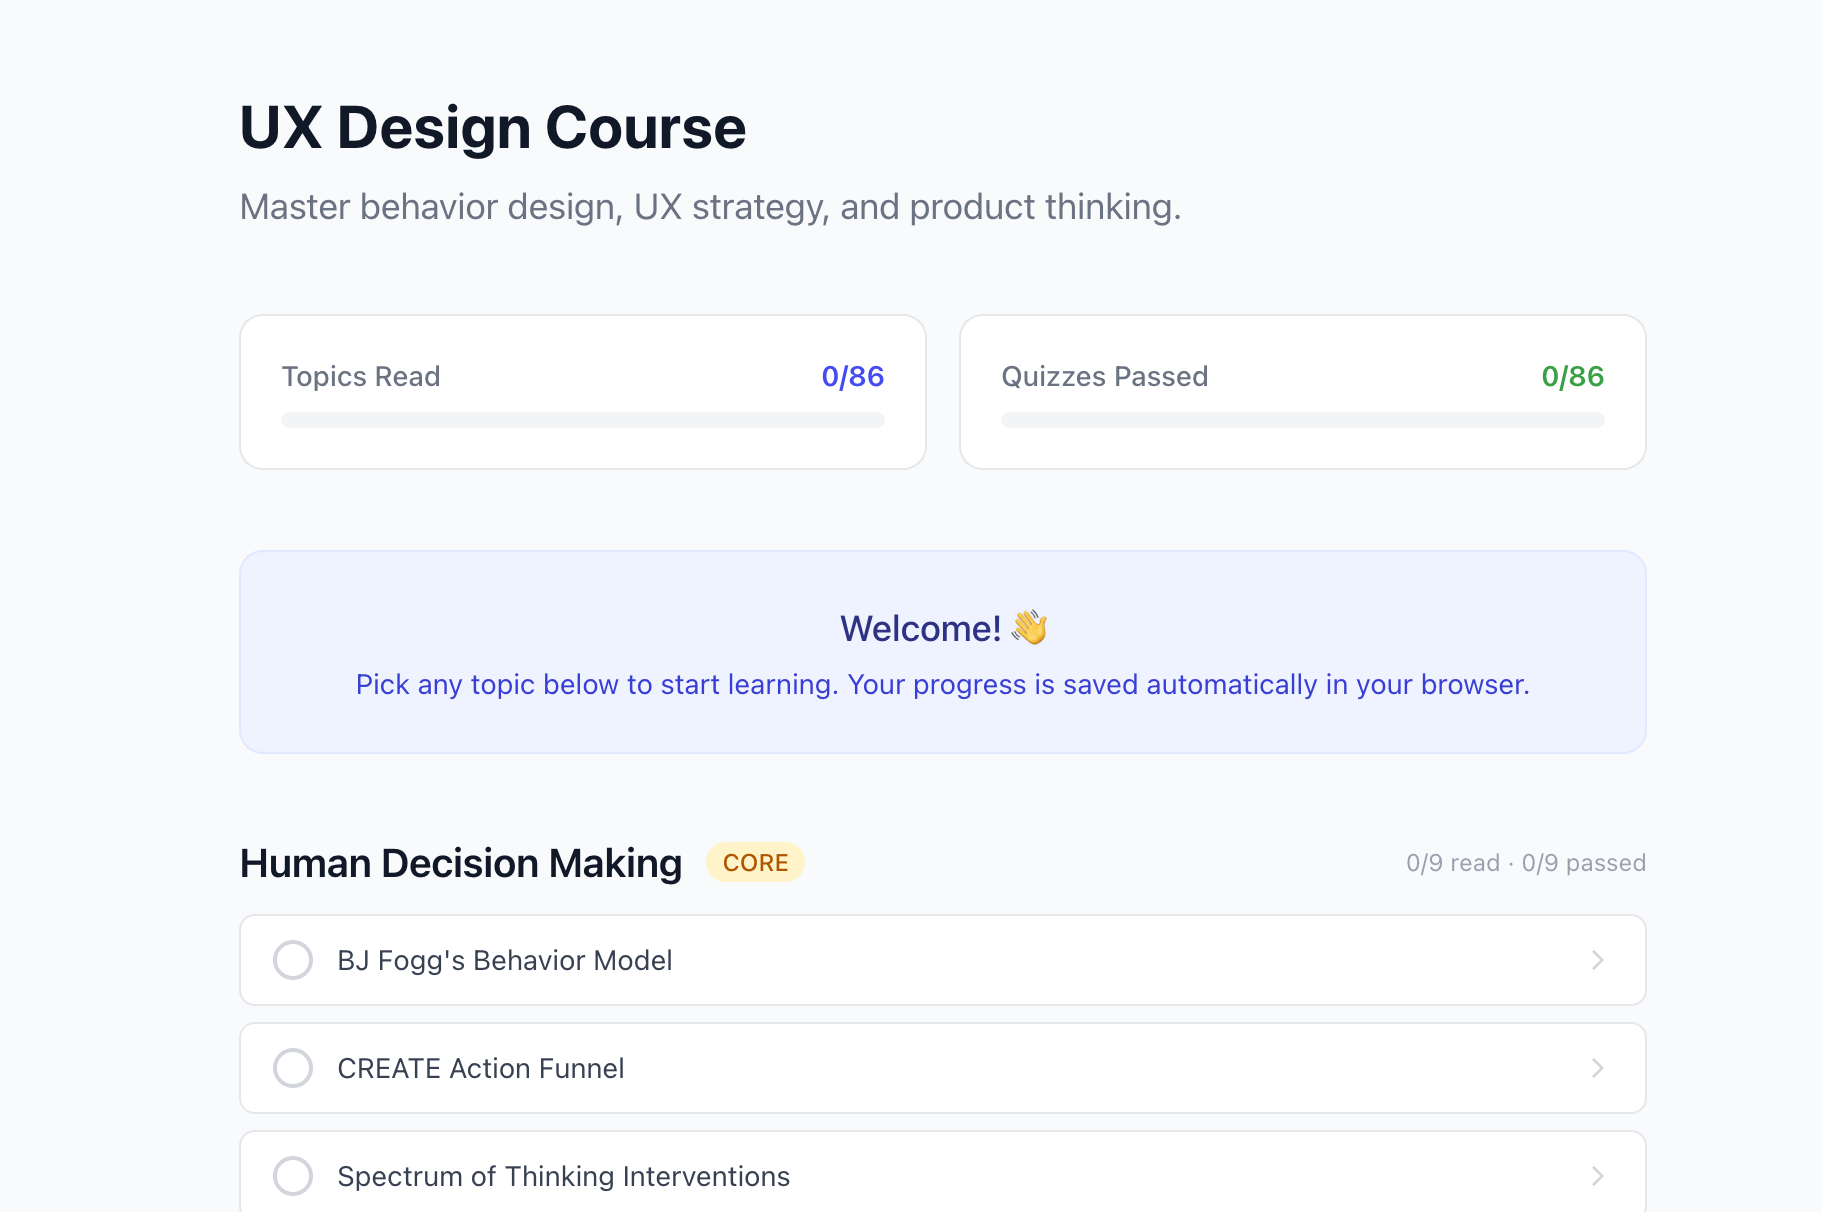Select Spectrum of Thinking Interventions topic

click(x=564, y=1176)
